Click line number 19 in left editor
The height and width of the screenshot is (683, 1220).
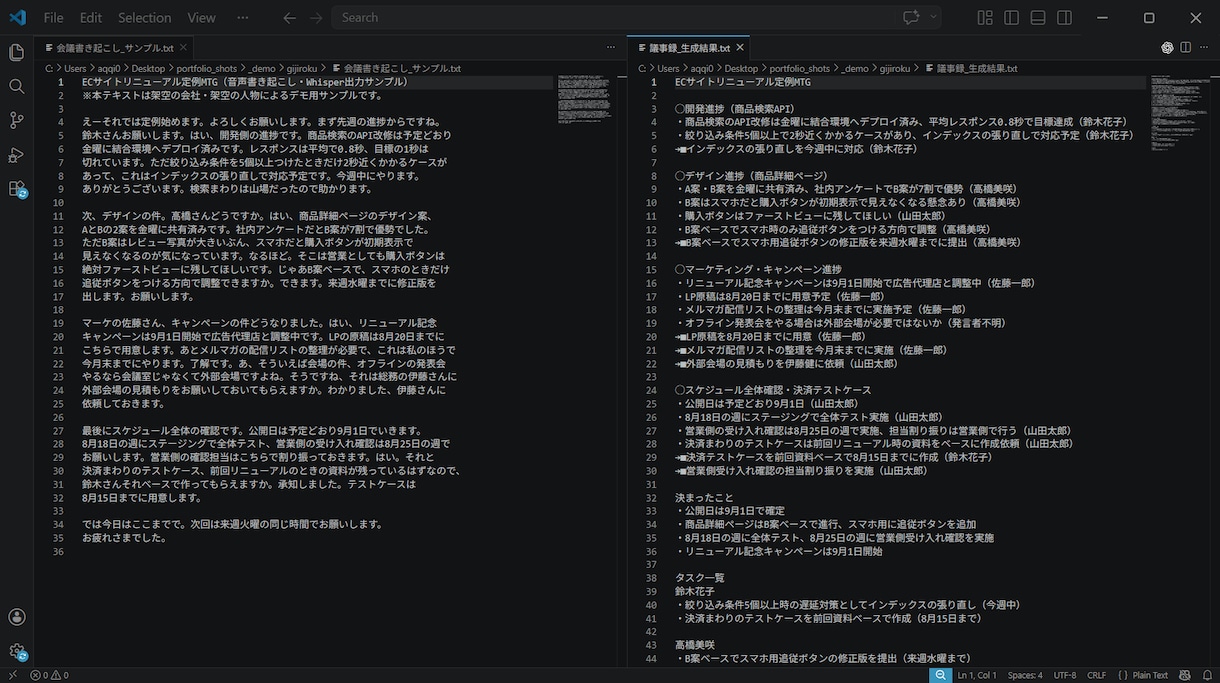[x=58, y=323]
